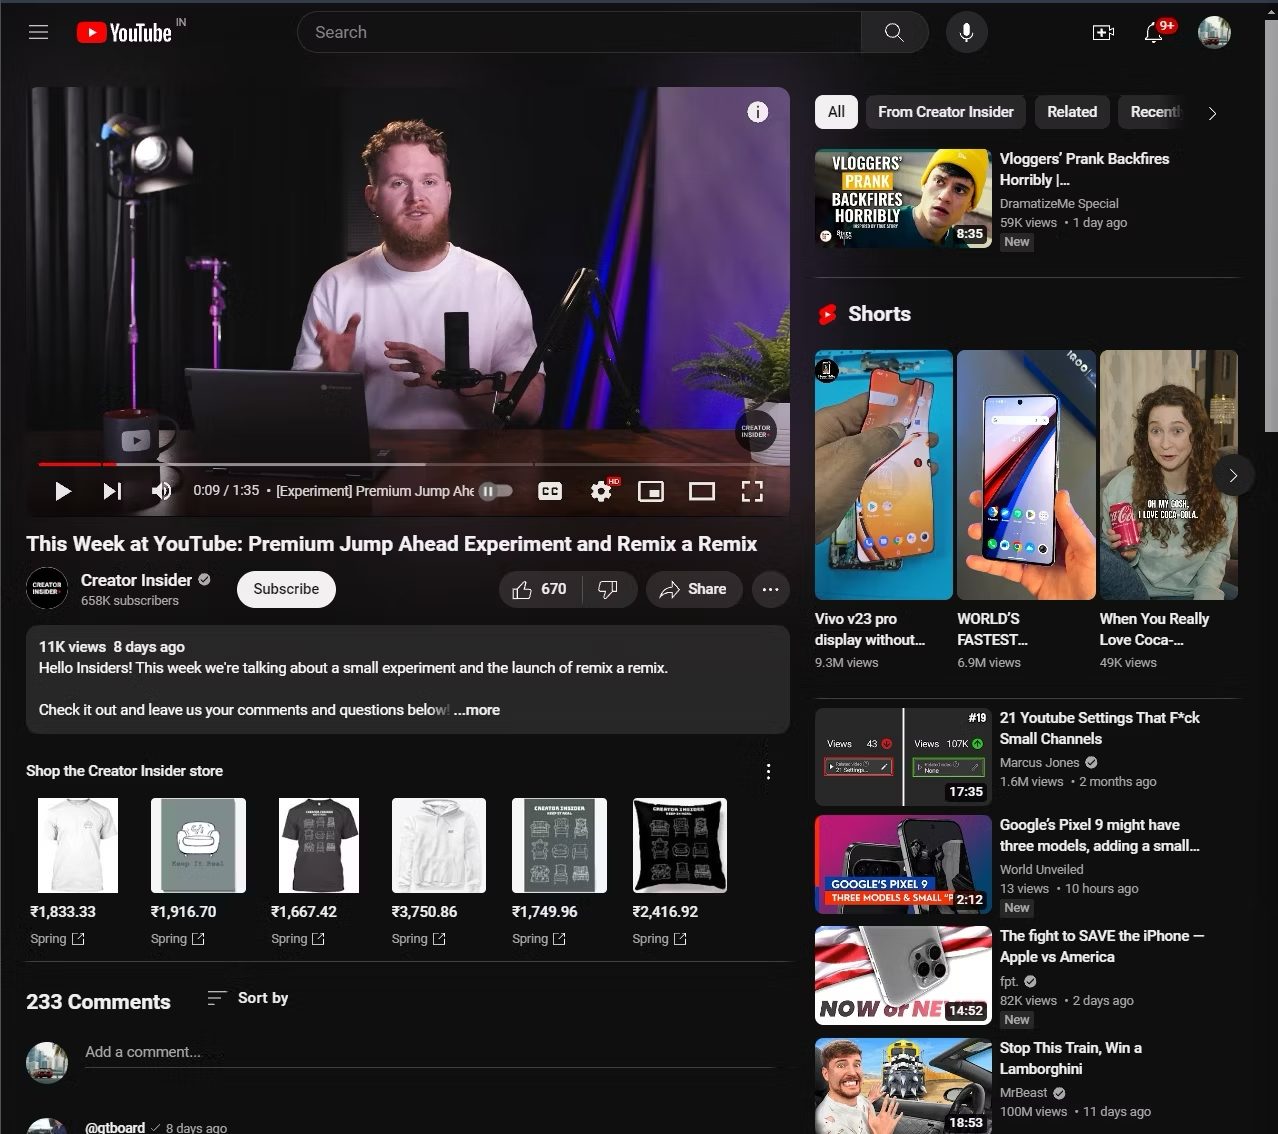Enable miniplayer mode
The image size is (1278, 1134).
(651, 491)
